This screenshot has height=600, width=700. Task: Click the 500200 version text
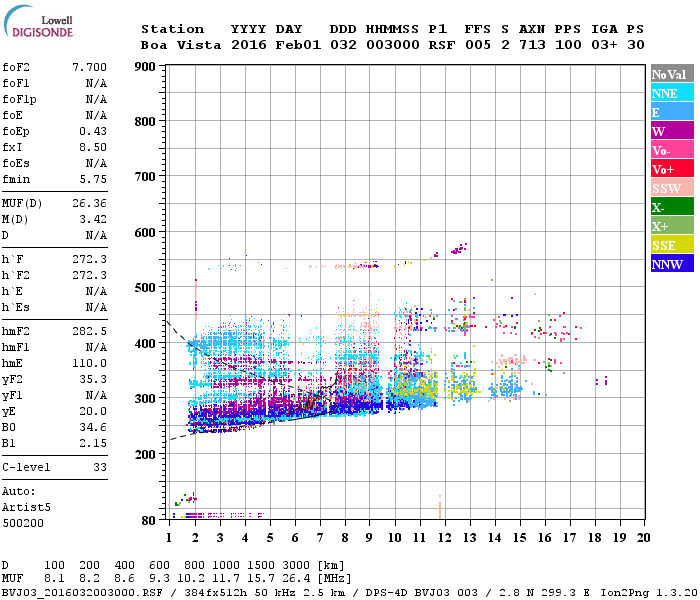pyautogui.click(x=23, y=523)
